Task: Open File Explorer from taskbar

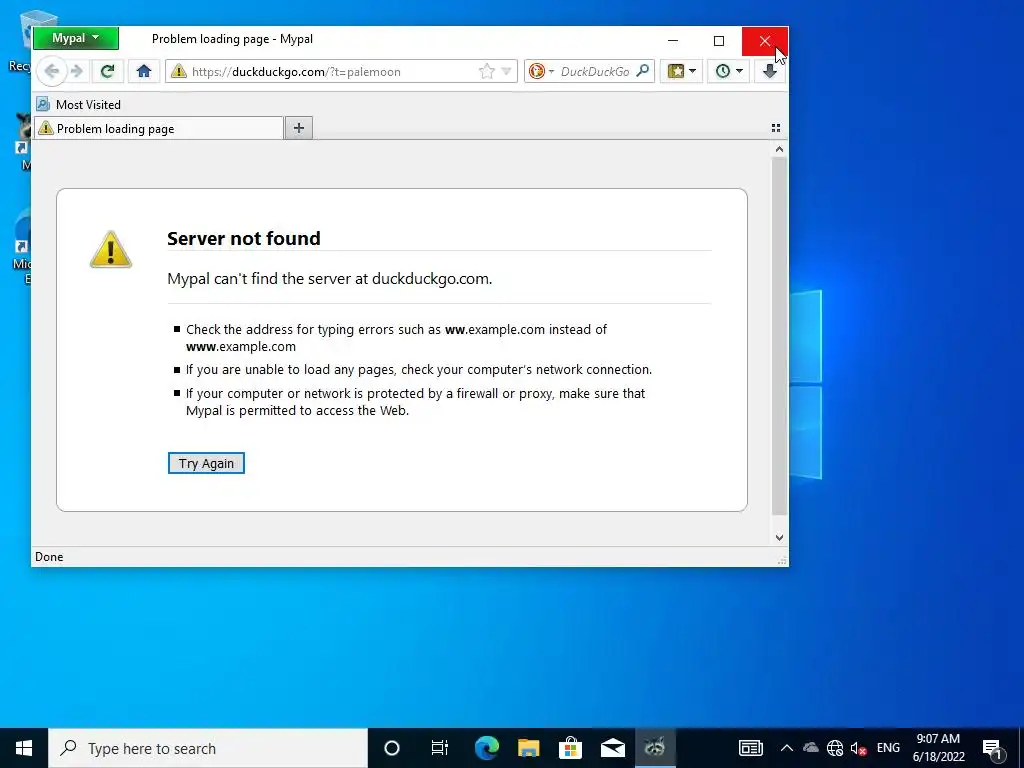Action: [x=529, y=748]
